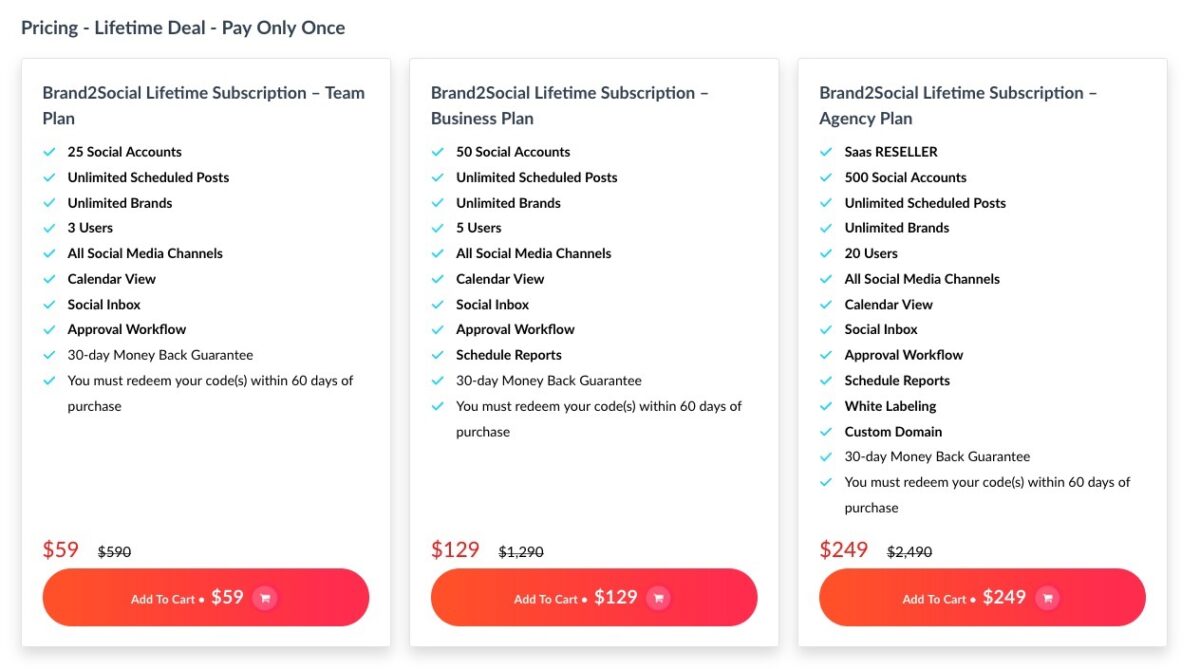The height and width of the screenshot is (669, 1200).
Task: Click the cart icon on the Business Plan button
Action: click(x=658, y=597)
